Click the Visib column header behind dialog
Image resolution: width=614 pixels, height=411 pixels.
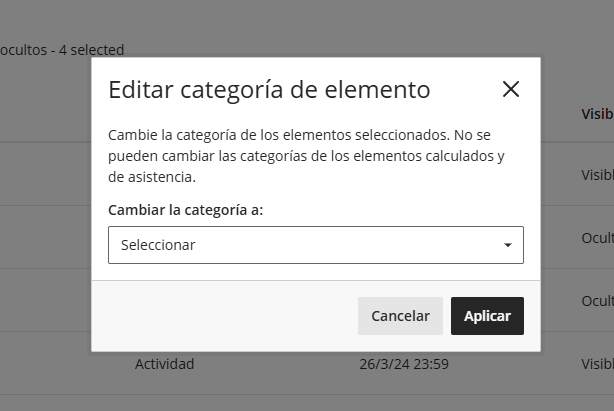pyautogui.click(x=598, y=114)
